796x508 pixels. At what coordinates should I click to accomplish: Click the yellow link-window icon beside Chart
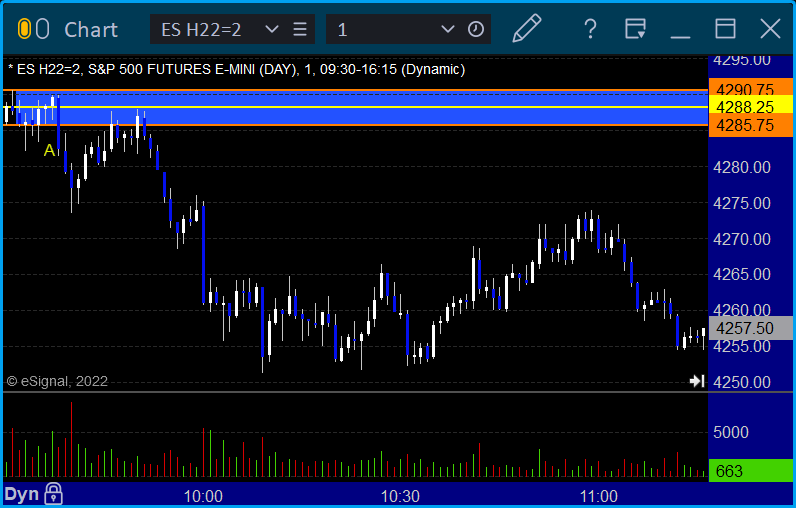click(x=24, y=29)
